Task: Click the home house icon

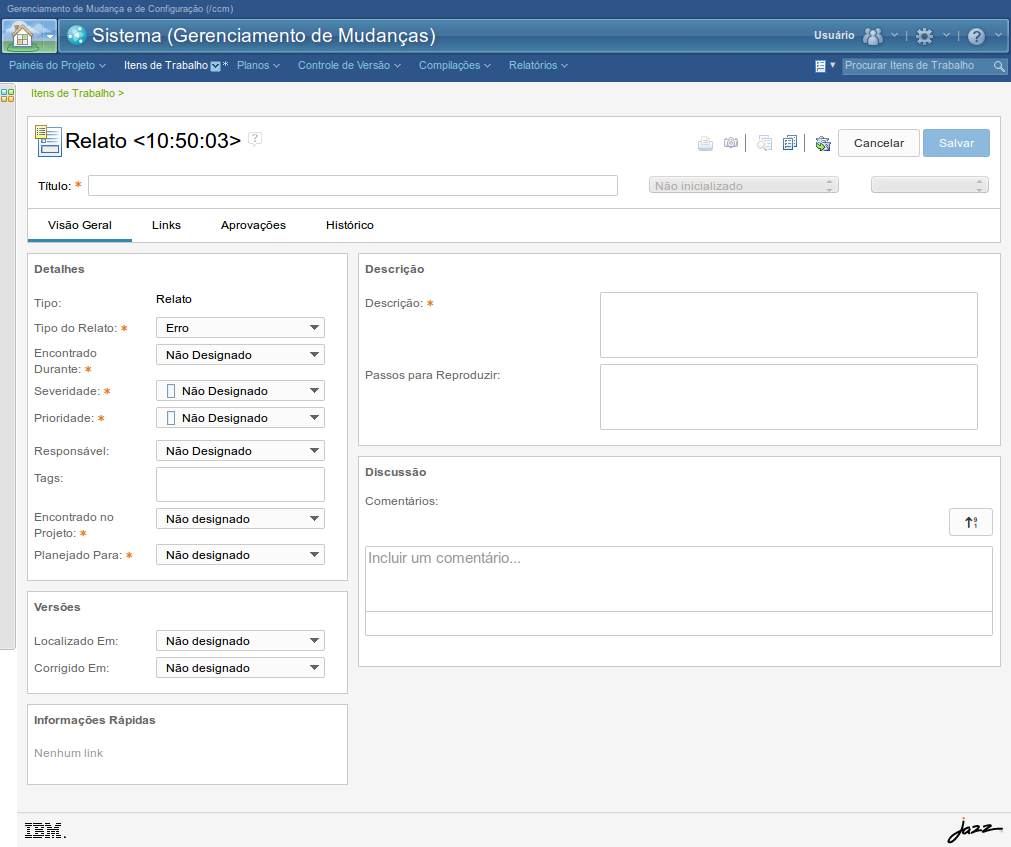Action: click(x=23, y=36)
